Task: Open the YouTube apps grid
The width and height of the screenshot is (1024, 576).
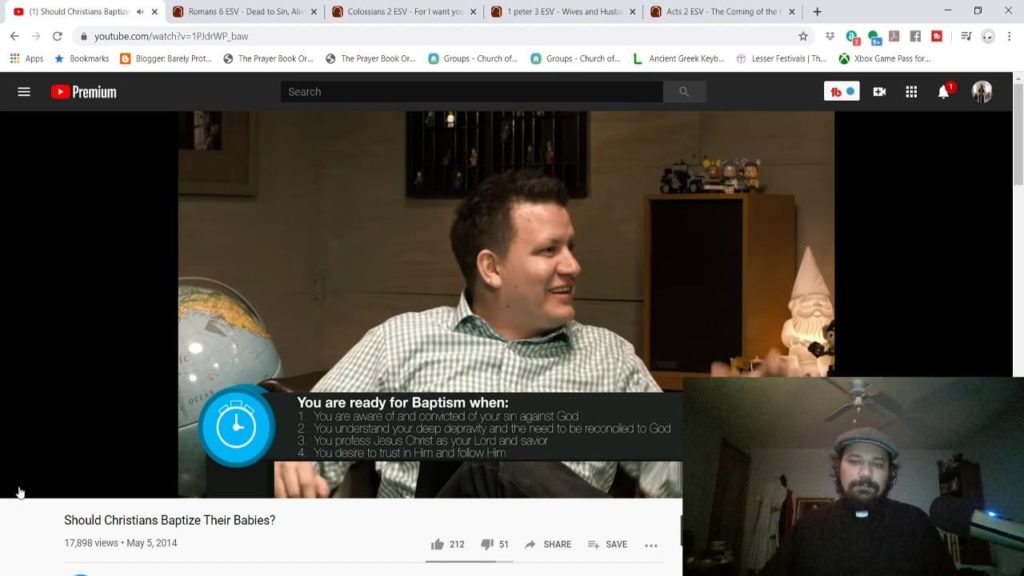Action: pyautogui.click(x=911, y=92)
